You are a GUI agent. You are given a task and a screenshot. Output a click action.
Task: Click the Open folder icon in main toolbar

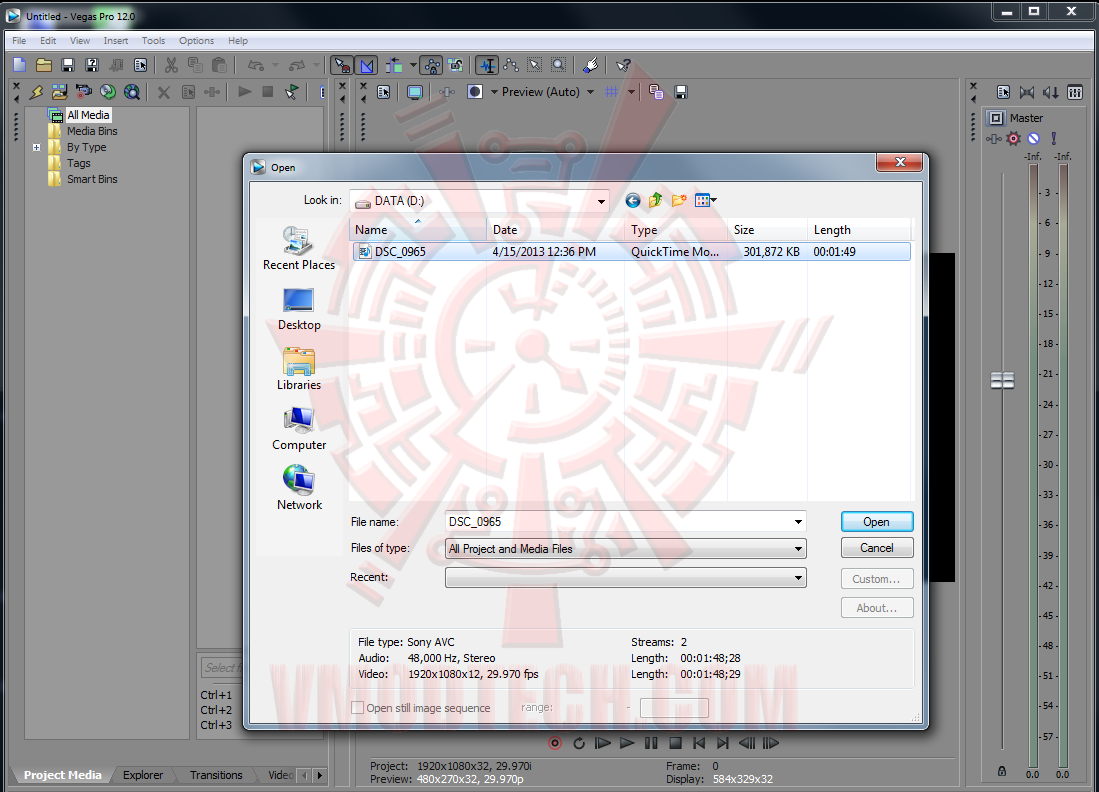point(44,65)
